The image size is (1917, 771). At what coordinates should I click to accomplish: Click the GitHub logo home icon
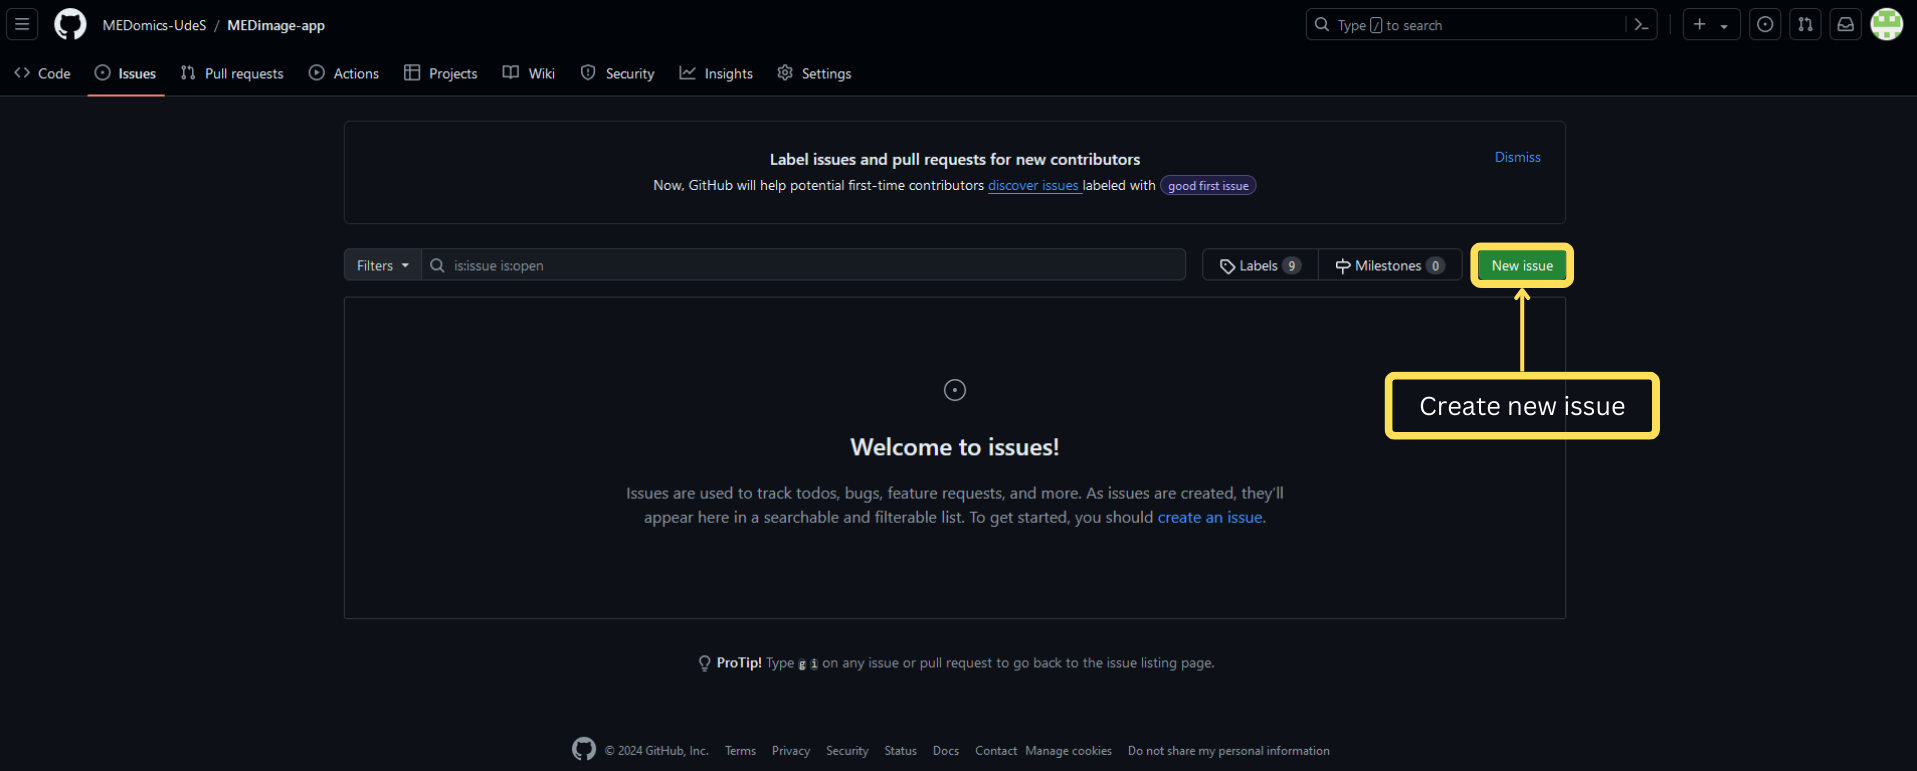click(x=70, y=24)
